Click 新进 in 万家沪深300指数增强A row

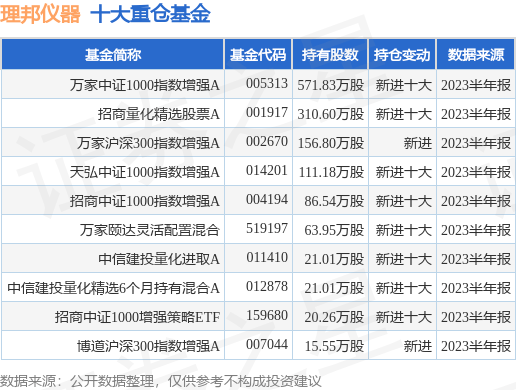(418, 143)
